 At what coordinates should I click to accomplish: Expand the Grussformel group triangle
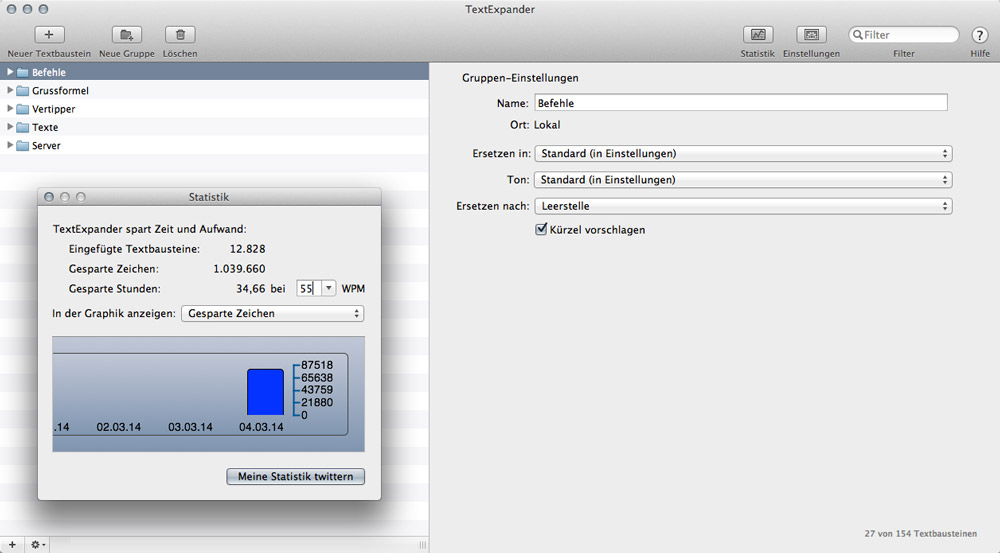(x=10, y=90)
